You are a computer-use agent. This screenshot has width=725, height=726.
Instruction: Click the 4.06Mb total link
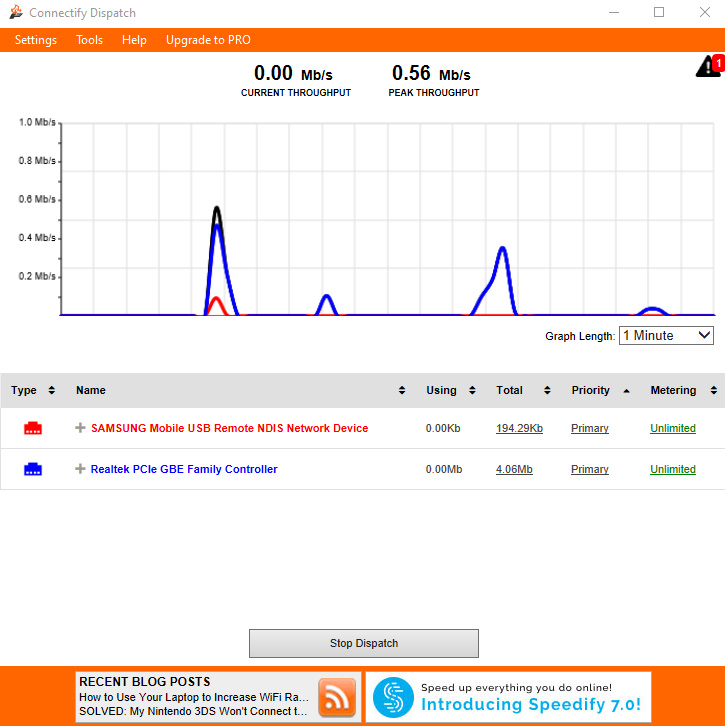click(x=514, y=469)
